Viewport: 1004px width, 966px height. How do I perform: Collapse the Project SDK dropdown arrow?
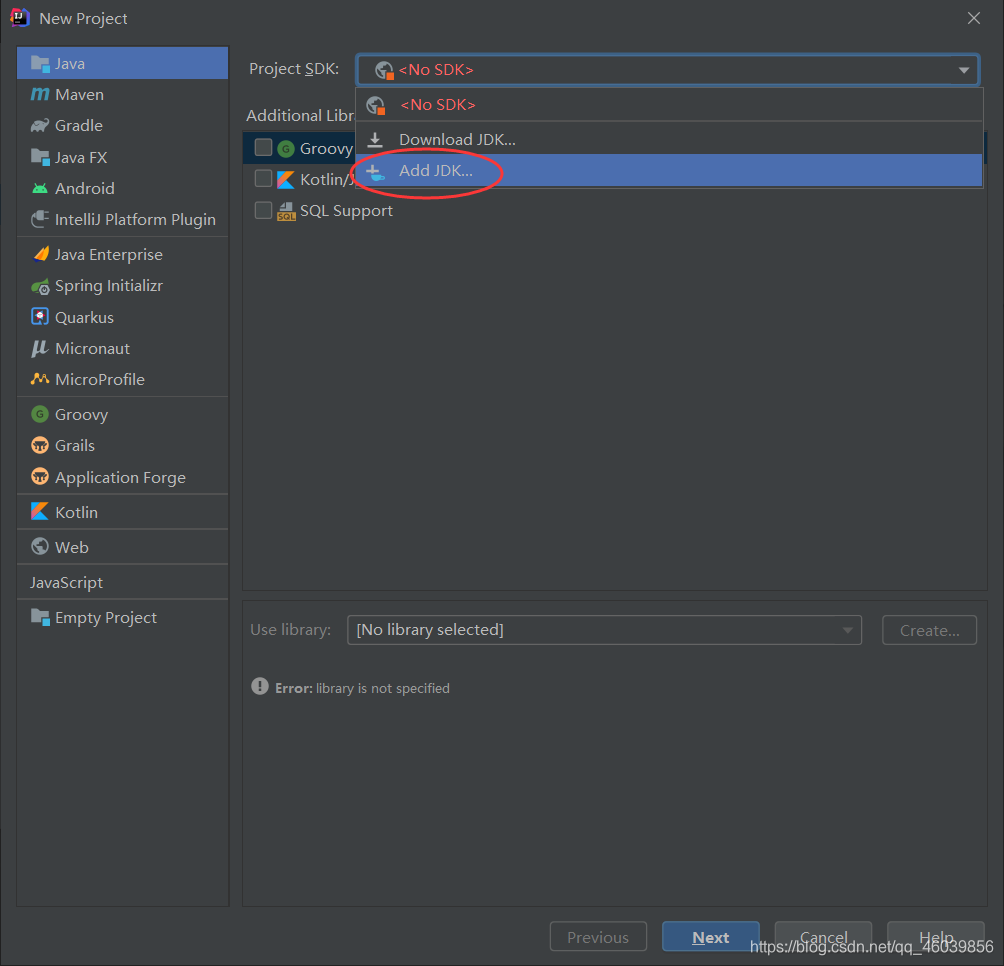click(x=964, y=70)
